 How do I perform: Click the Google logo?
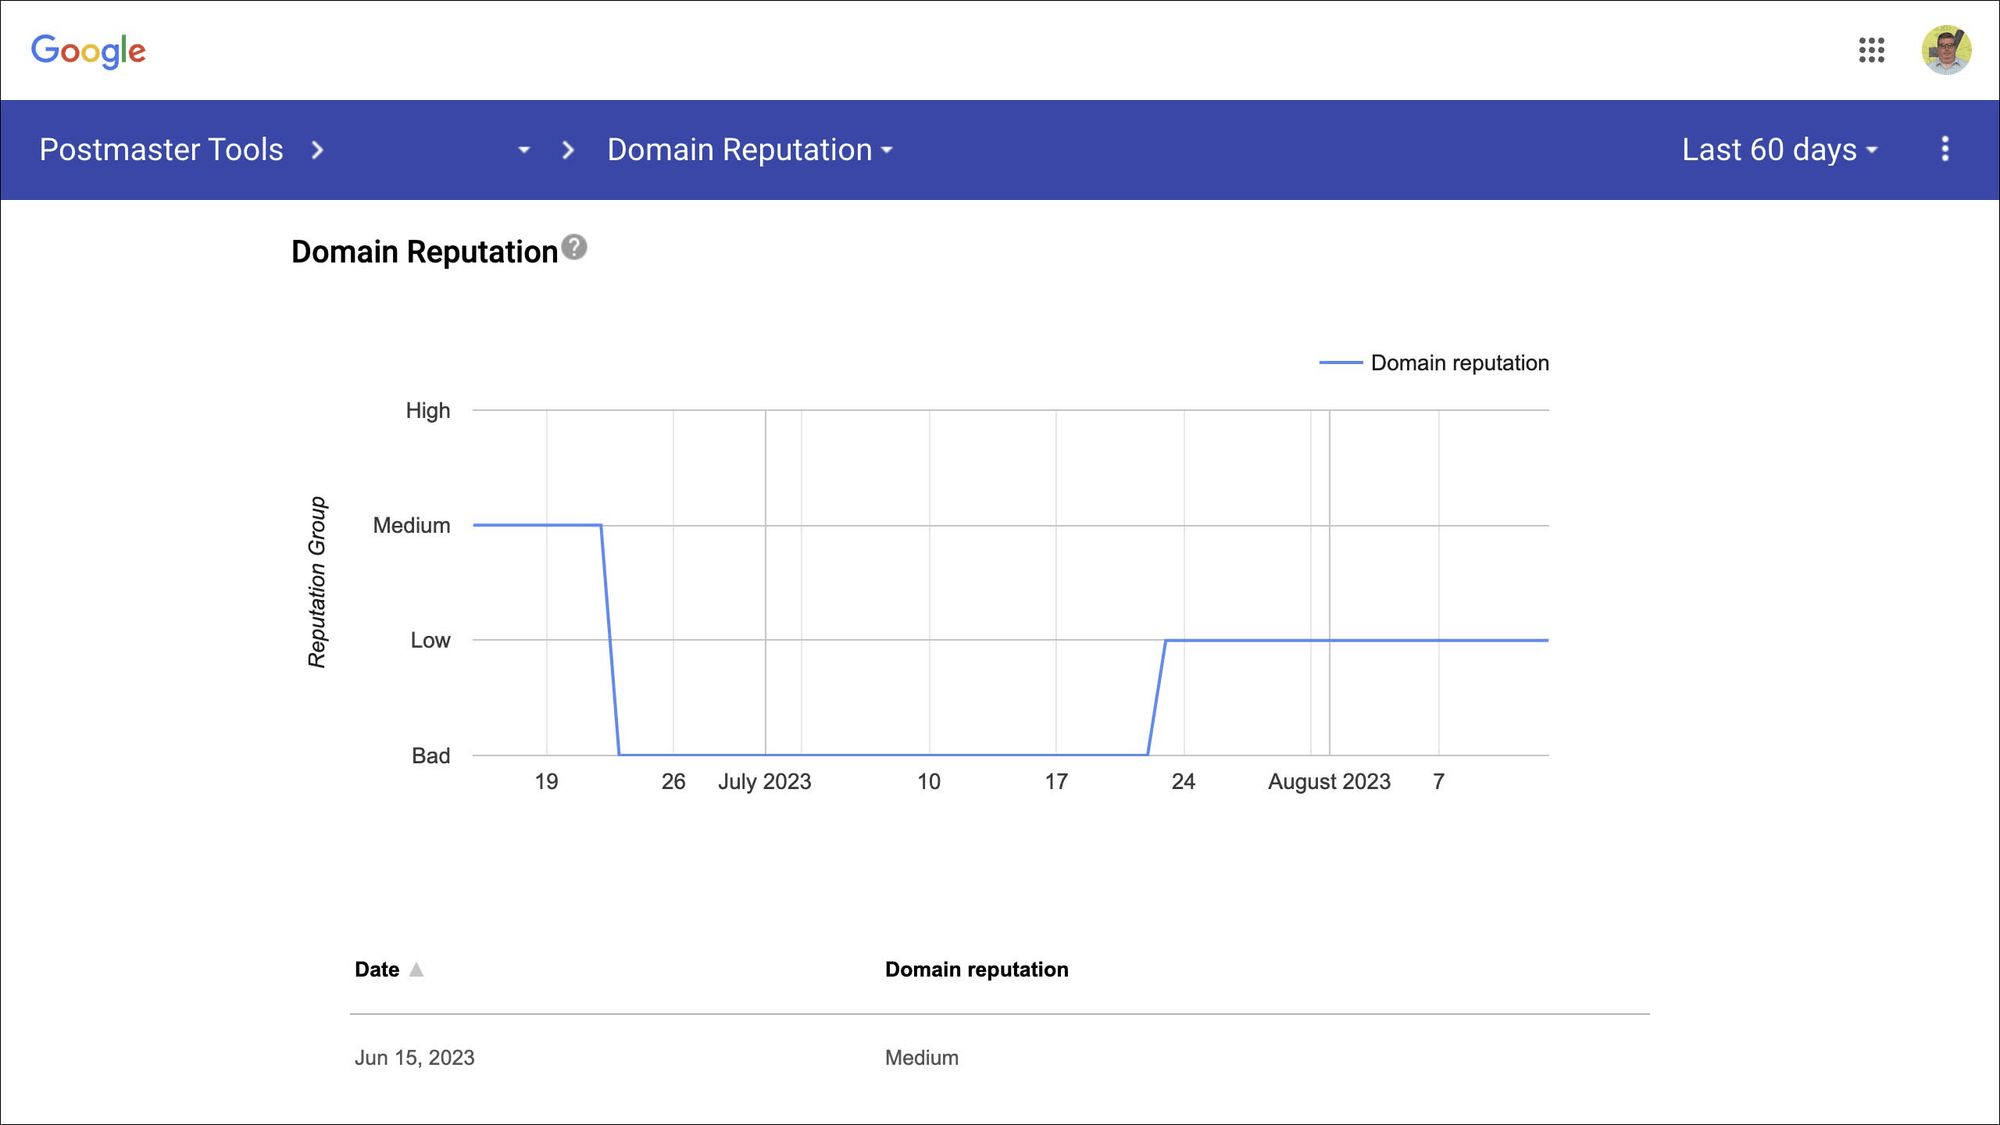[88, 51]
